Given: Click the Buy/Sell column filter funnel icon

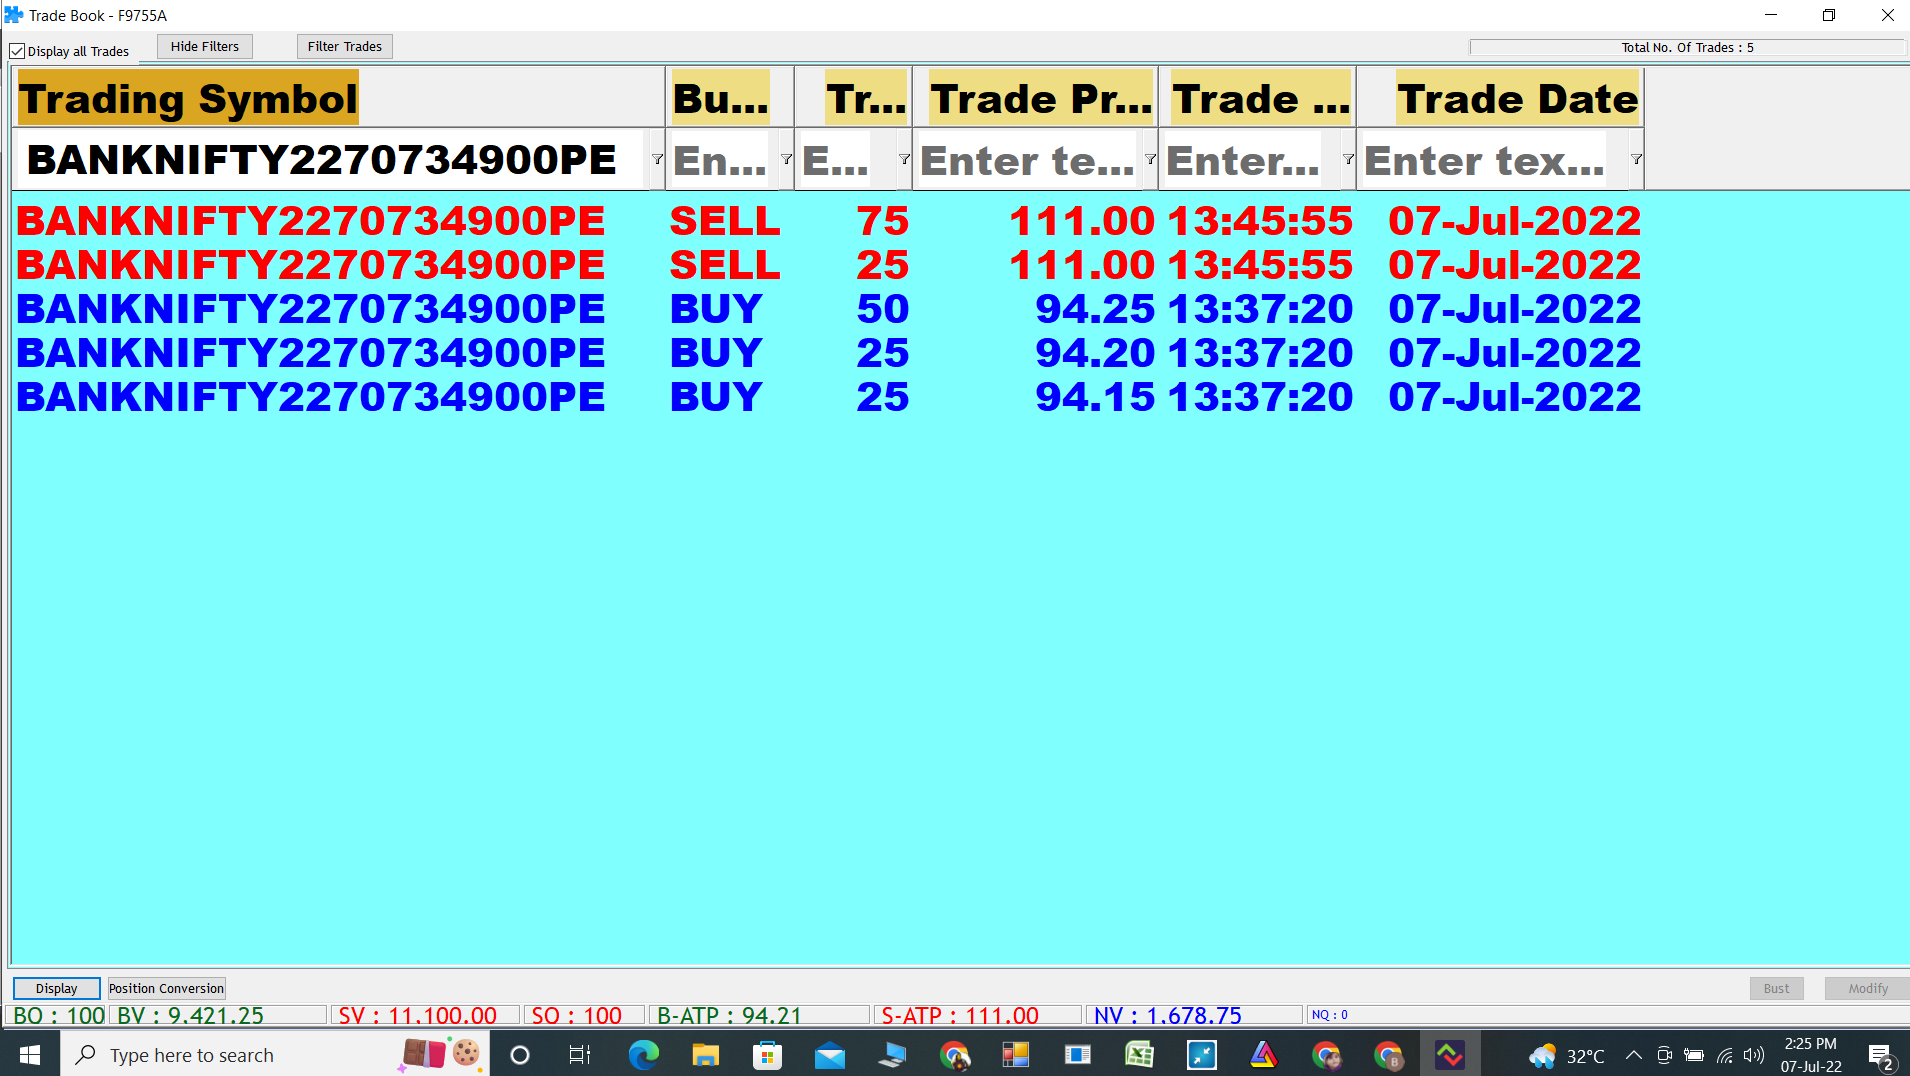Looking at the screenshot, I should click(786, 160).
